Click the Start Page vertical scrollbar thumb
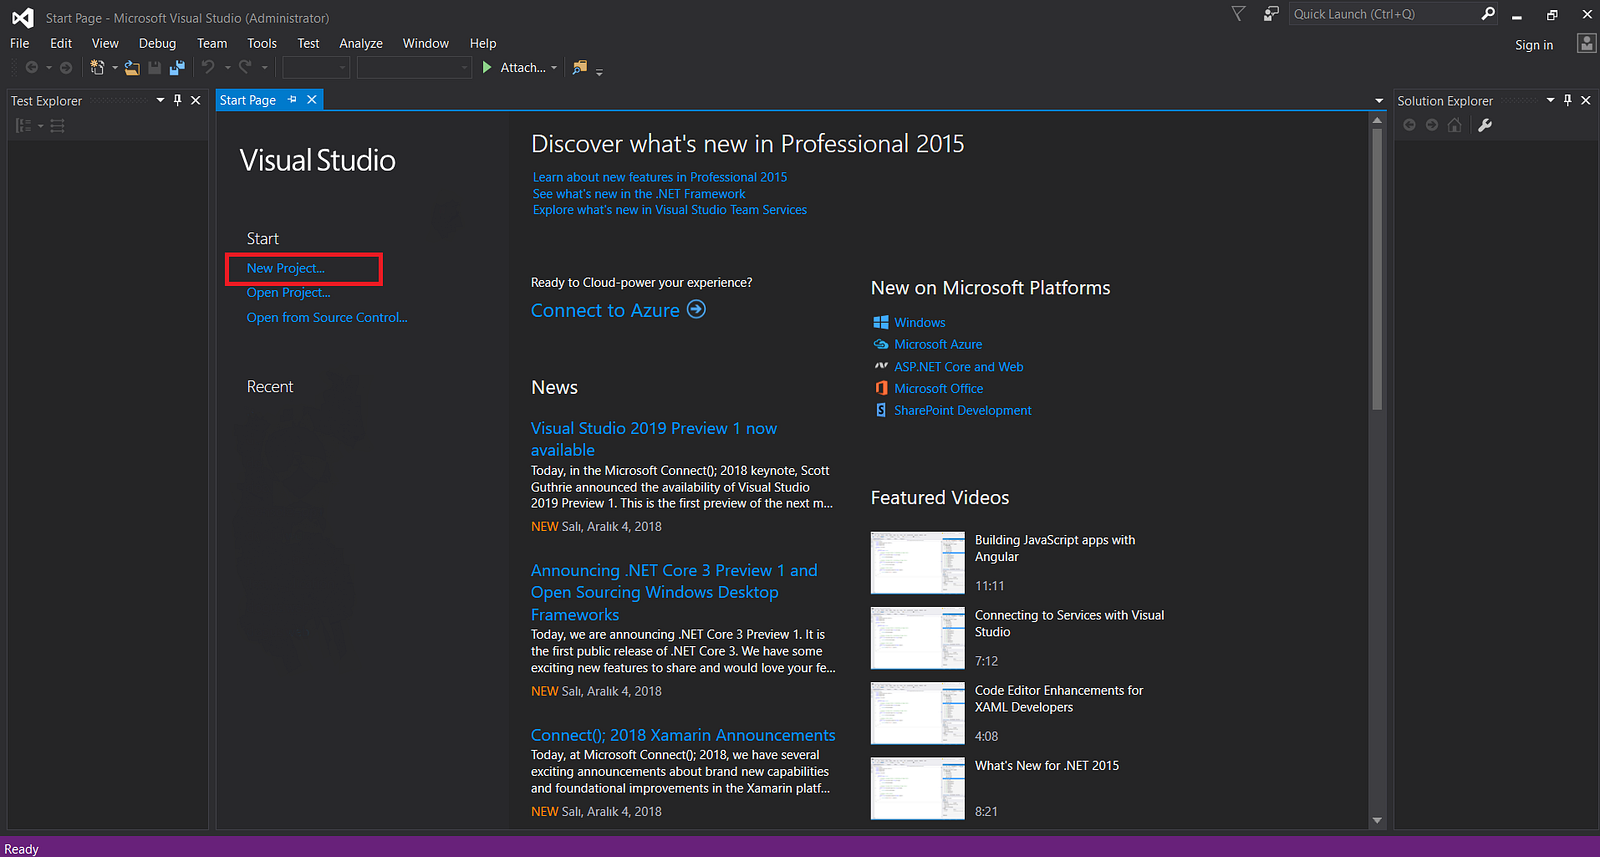Screen dimensions: 1600x857 pyautogui.click(x=1377, y=270)
